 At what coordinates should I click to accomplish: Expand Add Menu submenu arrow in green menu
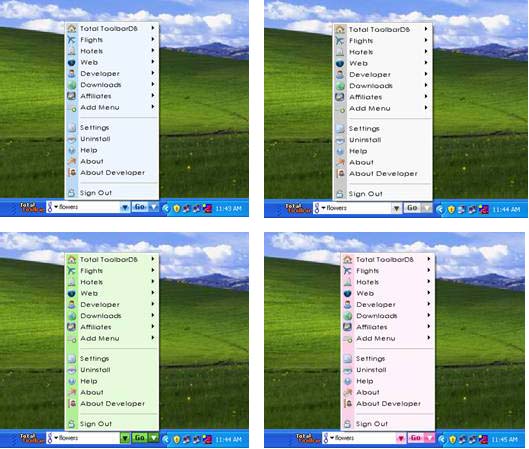pos(153,338)
